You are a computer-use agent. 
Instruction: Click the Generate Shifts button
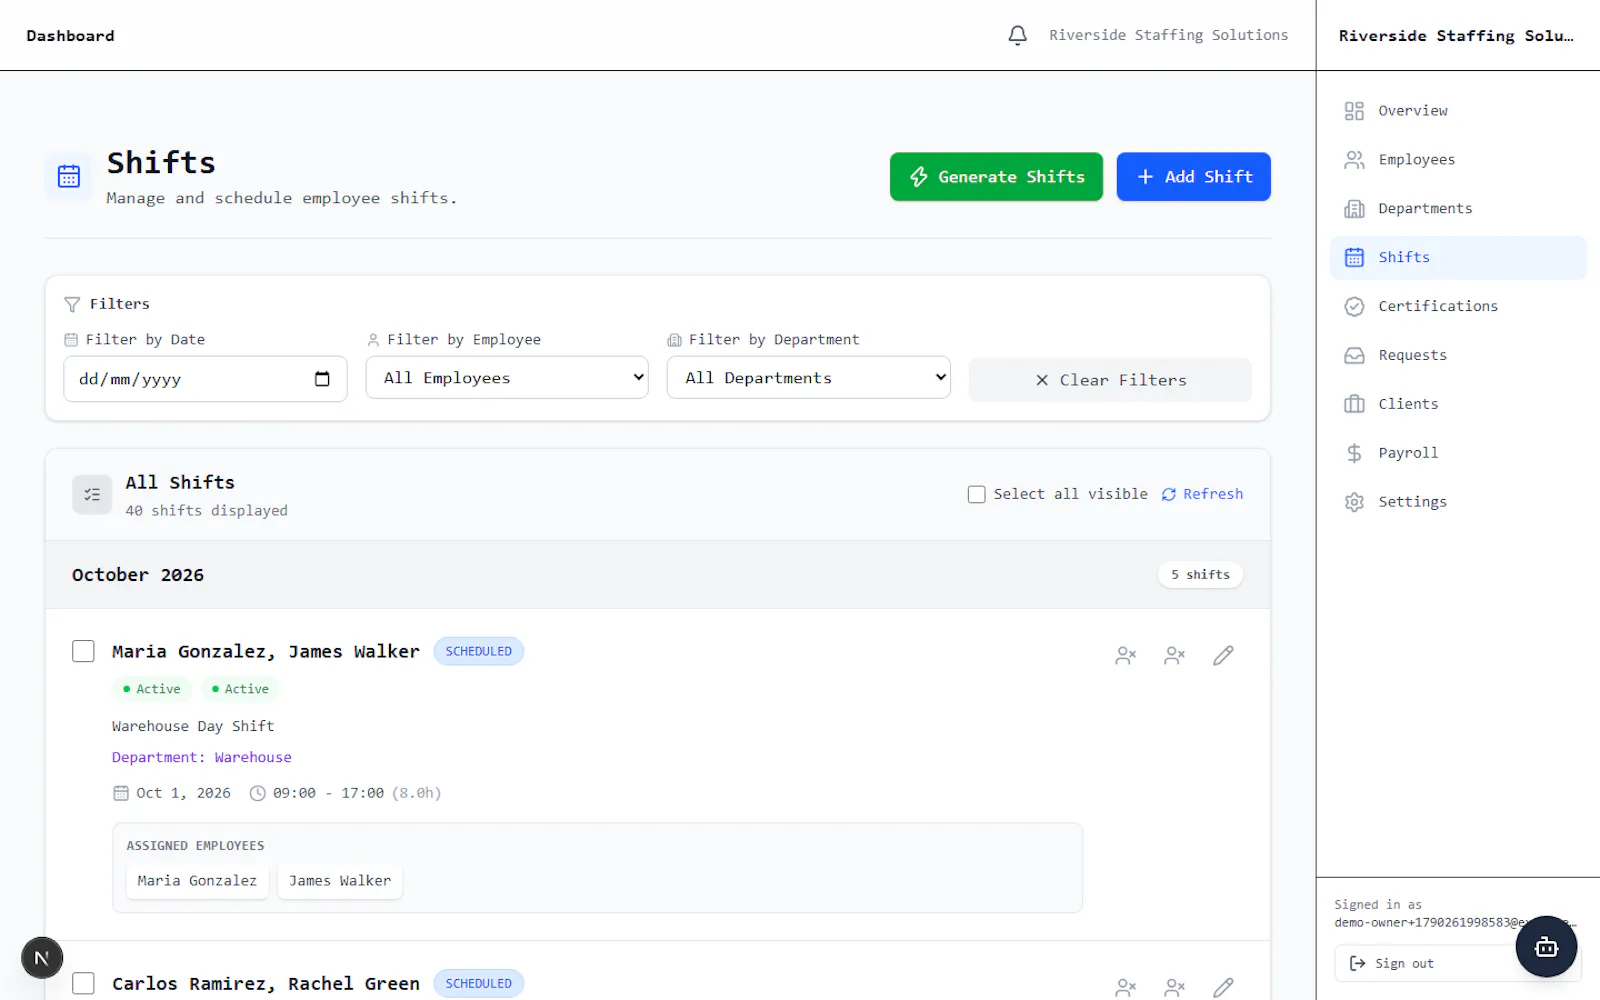pyautogui.click(x=996, y=177)
